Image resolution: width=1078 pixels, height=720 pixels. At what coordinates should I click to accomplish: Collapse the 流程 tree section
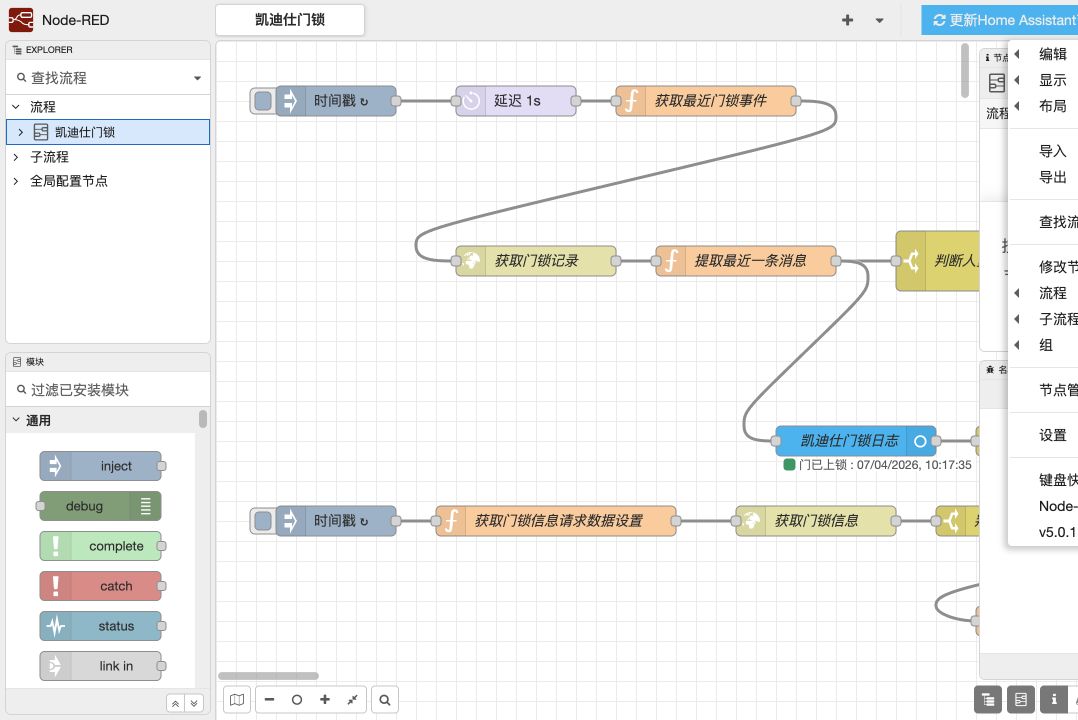16,107
